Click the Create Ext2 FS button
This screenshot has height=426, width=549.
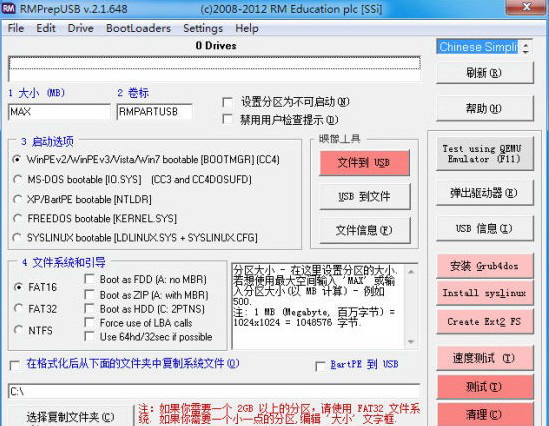point(485,321)
